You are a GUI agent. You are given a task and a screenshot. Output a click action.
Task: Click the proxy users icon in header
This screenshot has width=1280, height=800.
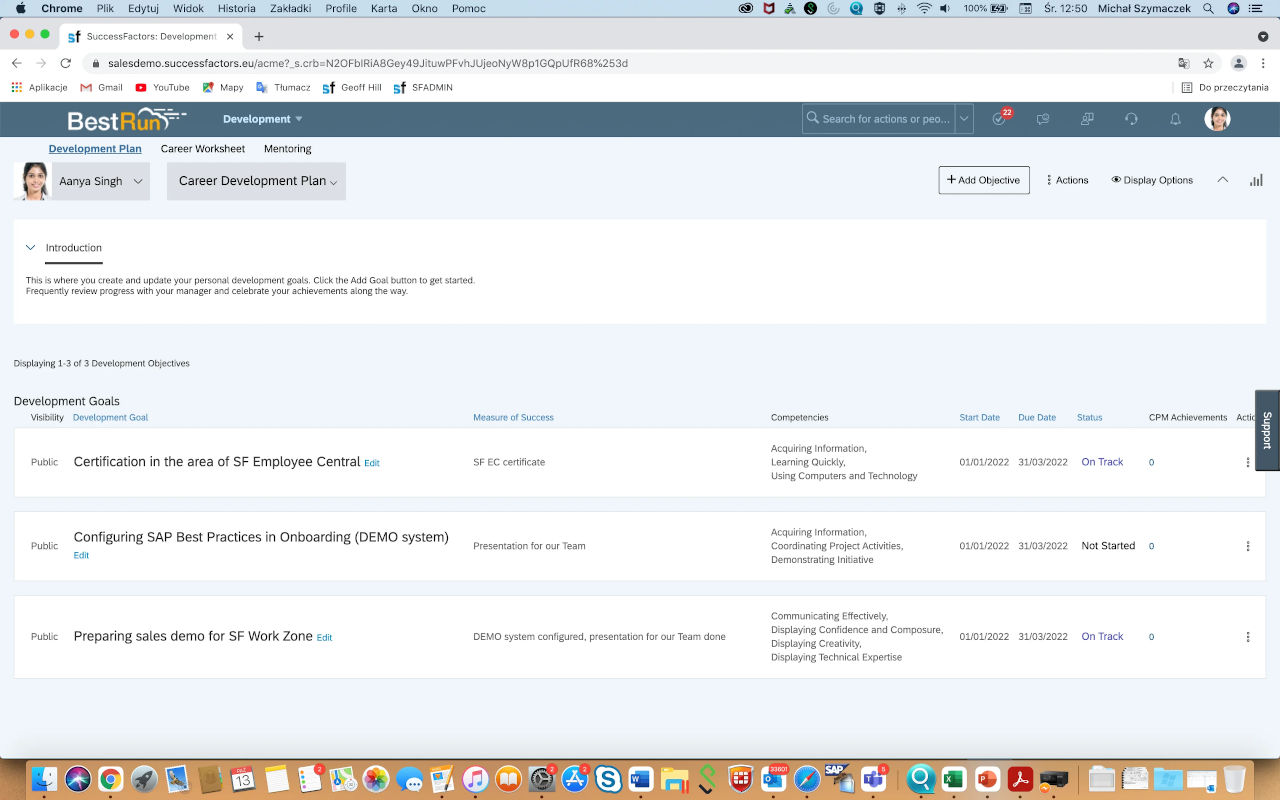[1087, 119]
